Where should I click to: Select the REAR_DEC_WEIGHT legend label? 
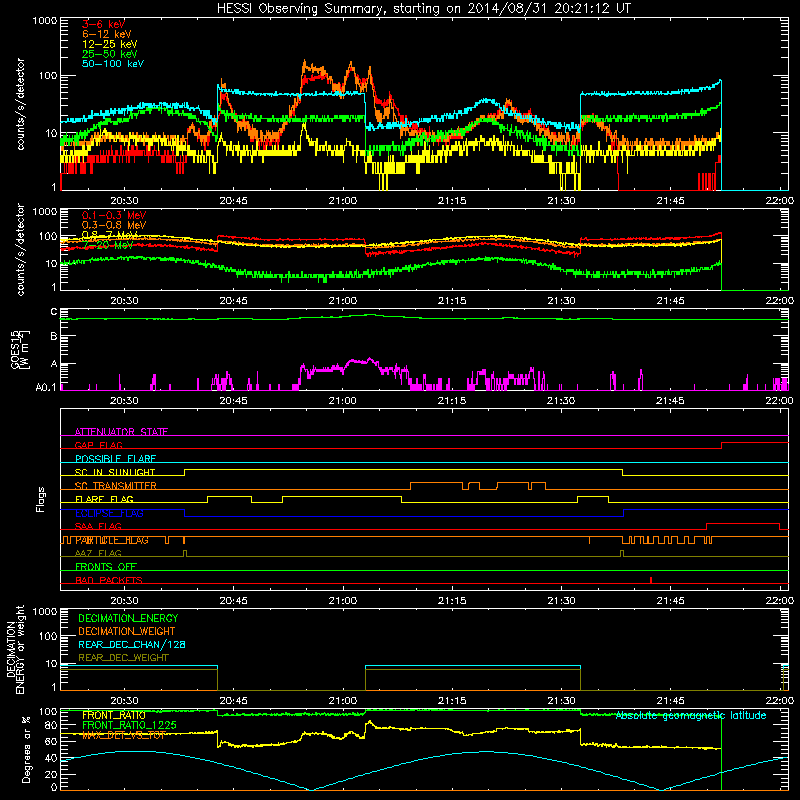pyautogui.click(x=123, y=658)
